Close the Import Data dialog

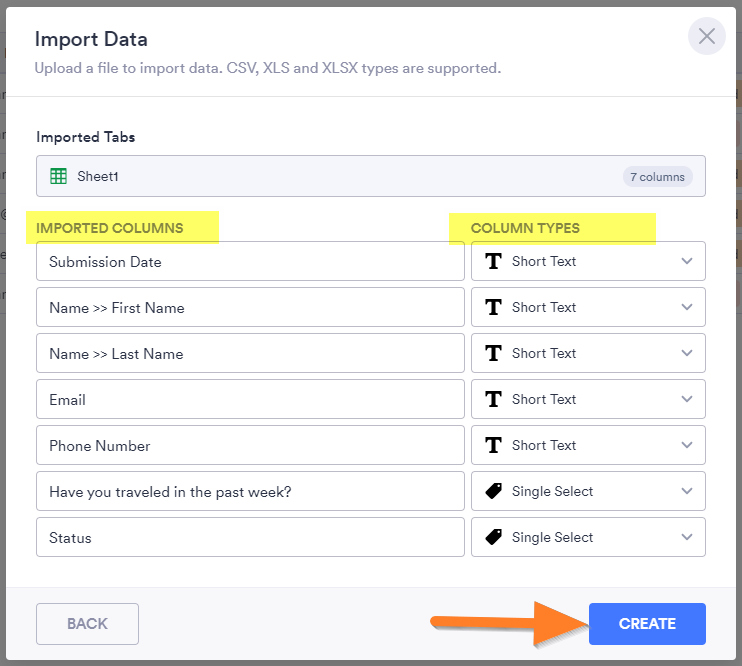click(706, 37)
